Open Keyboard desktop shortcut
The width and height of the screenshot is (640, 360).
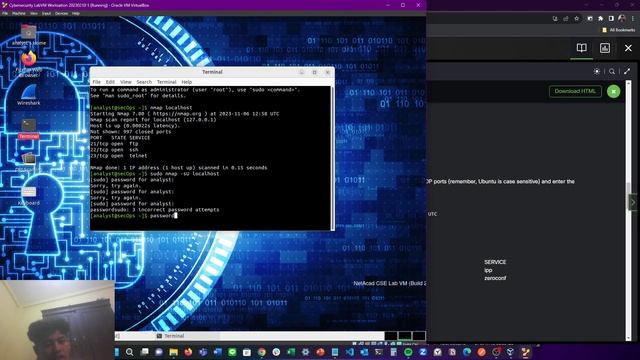(x=29, y=195)
